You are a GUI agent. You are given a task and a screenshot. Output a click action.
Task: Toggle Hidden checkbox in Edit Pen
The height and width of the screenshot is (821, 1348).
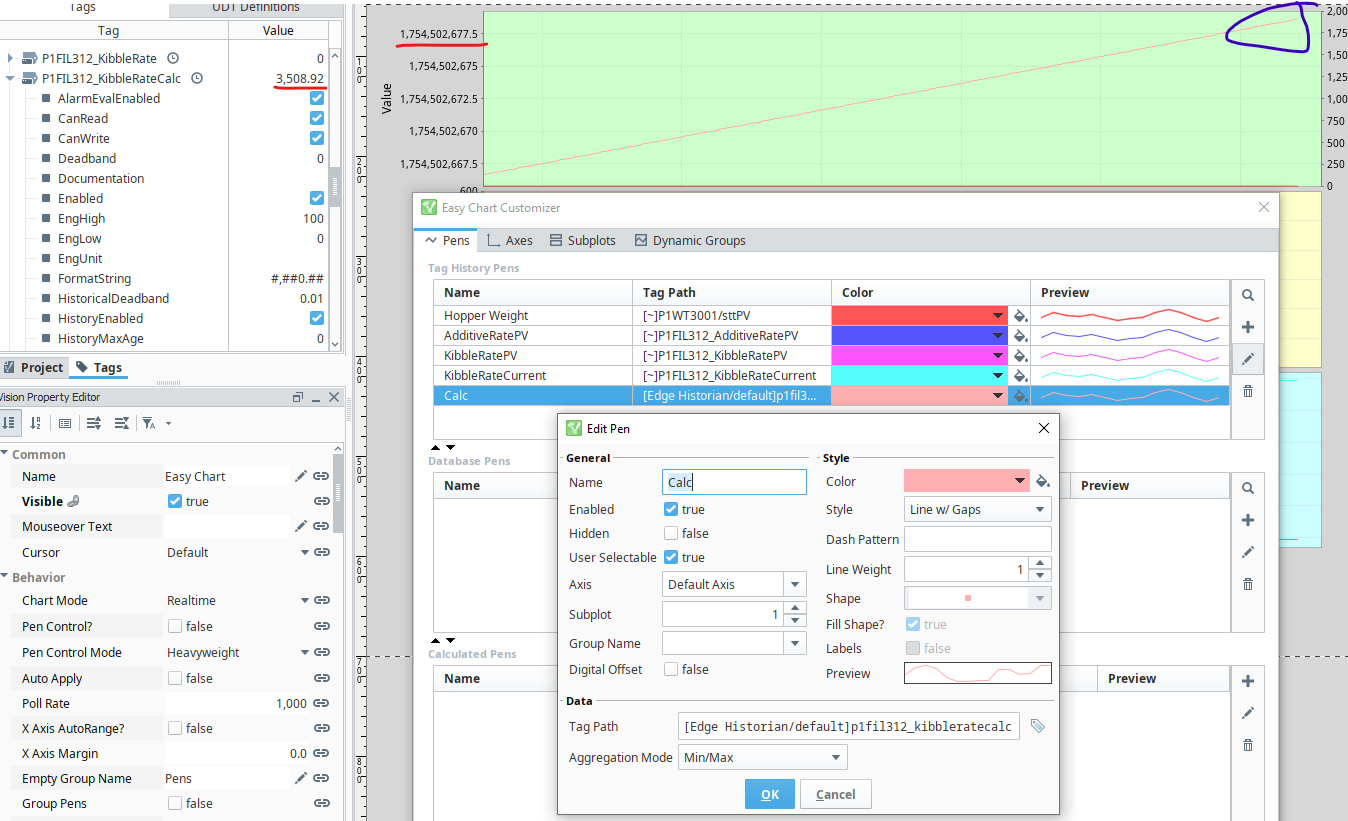pos(671,533)
